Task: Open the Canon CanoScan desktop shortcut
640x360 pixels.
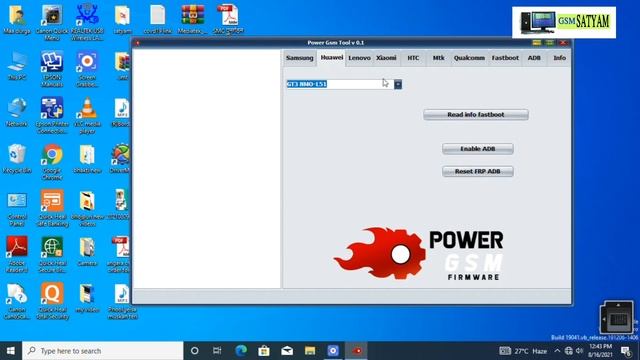Action: coord(17,301)
